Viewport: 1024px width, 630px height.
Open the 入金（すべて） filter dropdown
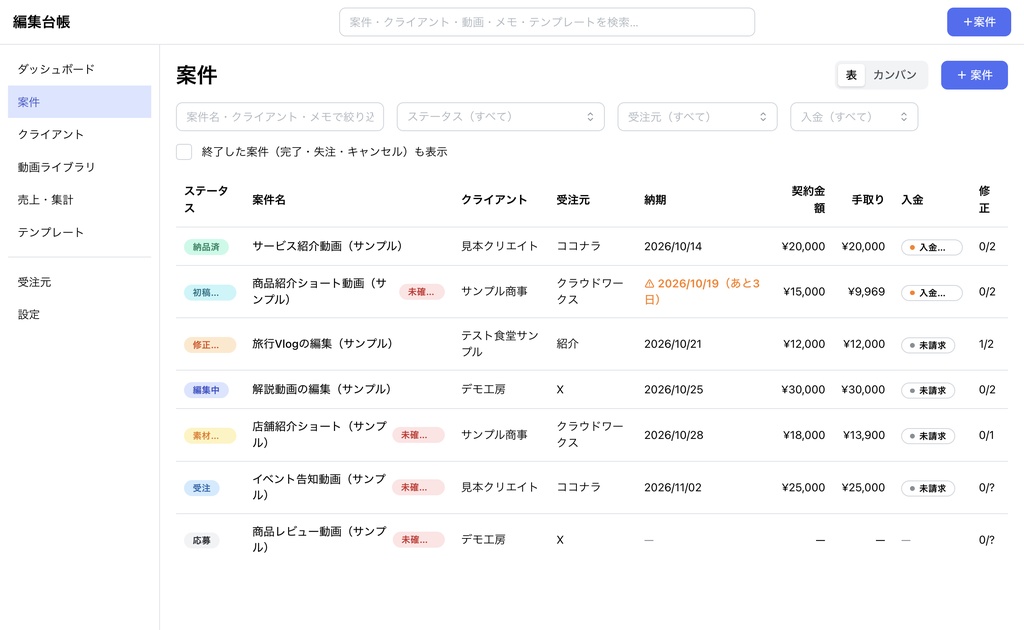click(854, 117)
